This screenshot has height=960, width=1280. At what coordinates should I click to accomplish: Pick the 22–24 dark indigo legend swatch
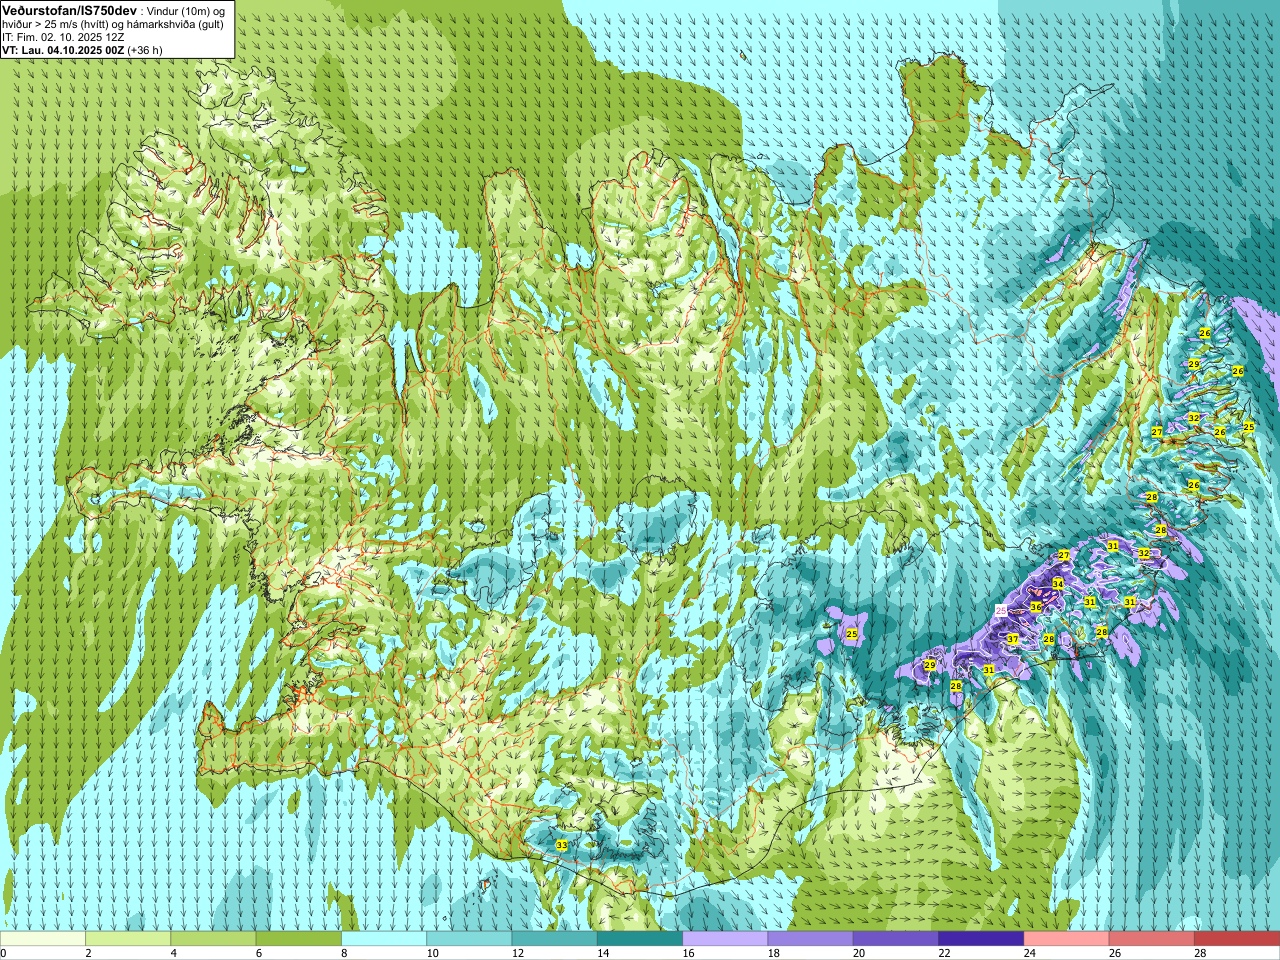[x=981, y=939]
